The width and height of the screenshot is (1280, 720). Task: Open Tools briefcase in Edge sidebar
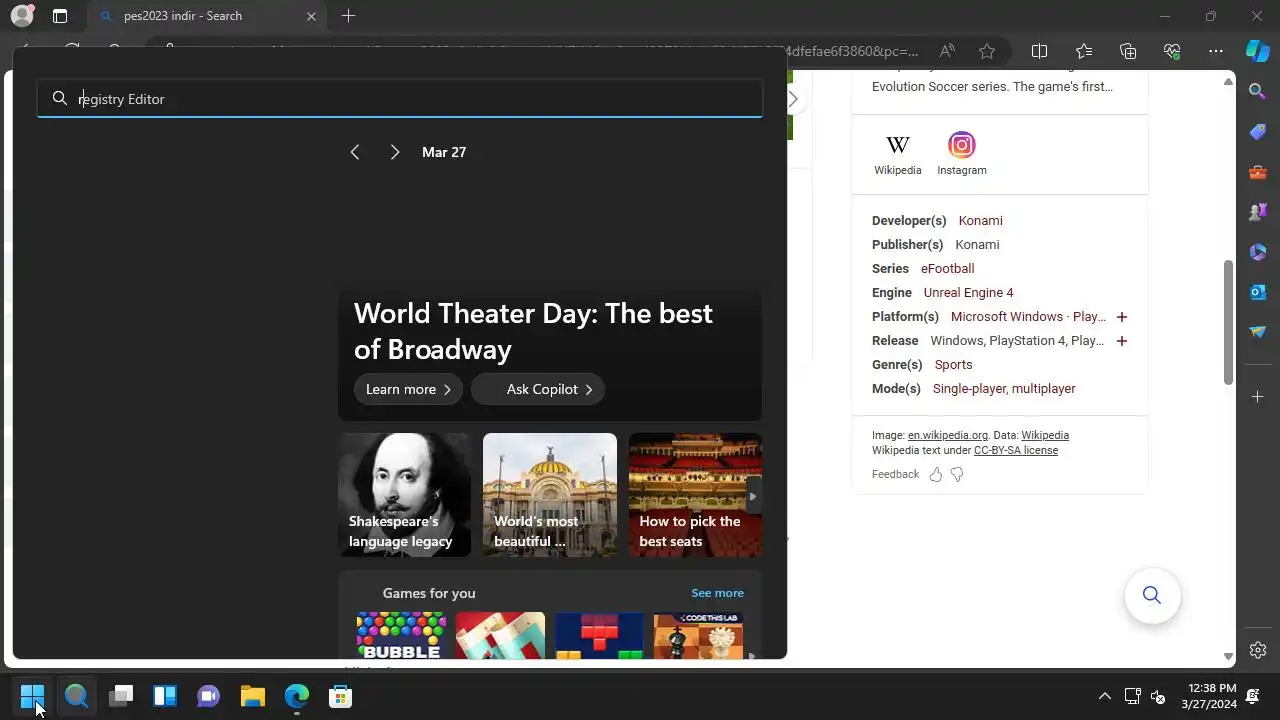[x=1258, y=172]
